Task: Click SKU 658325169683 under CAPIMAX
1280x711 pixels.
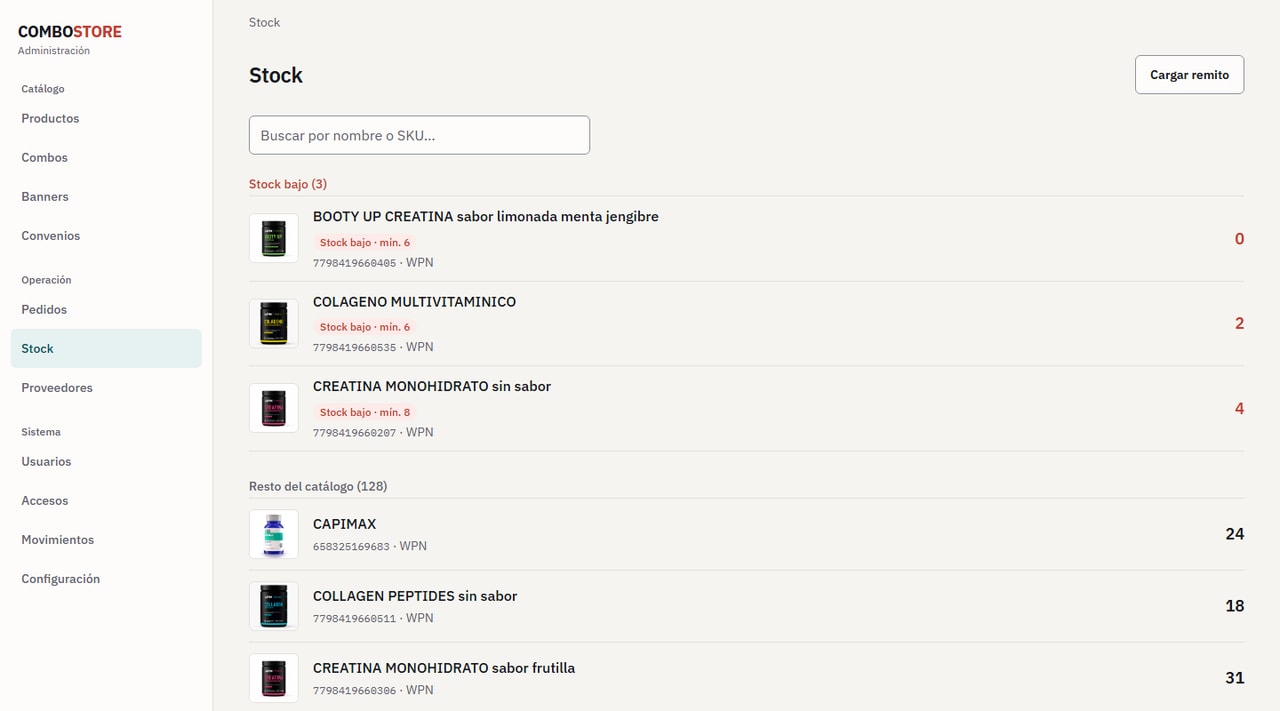Action: [351, 547]
